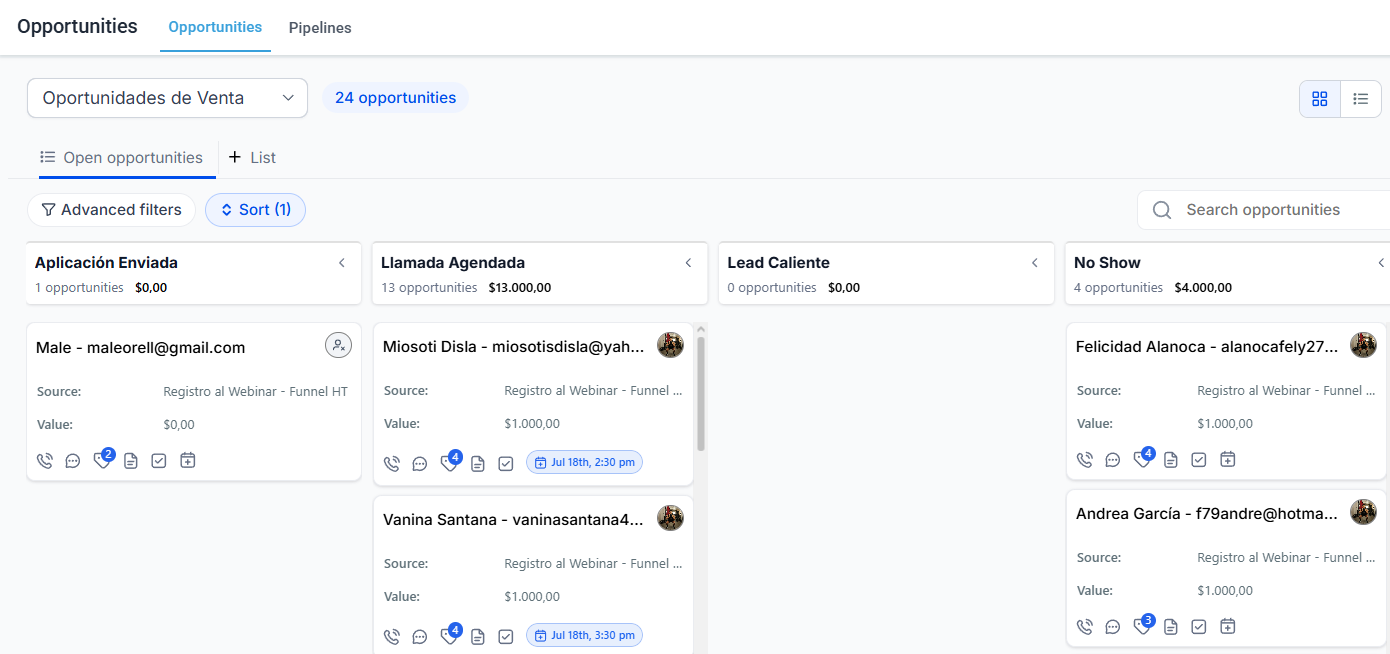The width and height of the screenshot is (1390, 654).
Task: Open the Jul 18th, 2:30 pm appointment badge
Action: pos(585,463)
